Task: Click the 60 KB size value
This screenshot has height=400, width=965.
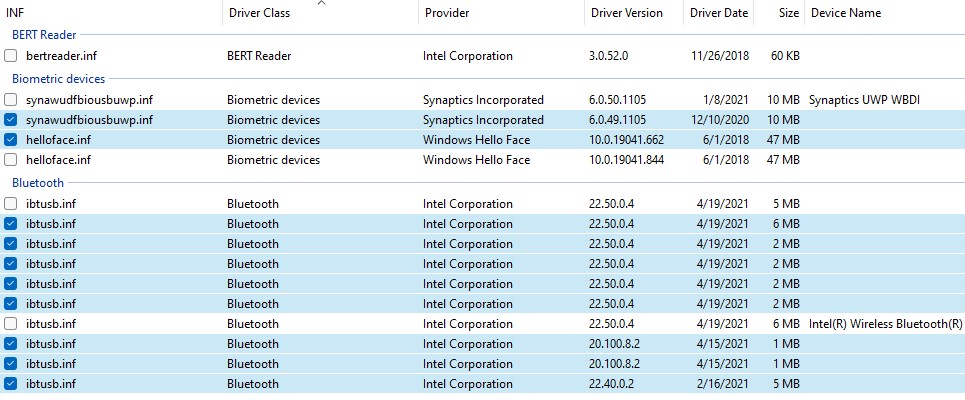Action: tap(785, 56)
